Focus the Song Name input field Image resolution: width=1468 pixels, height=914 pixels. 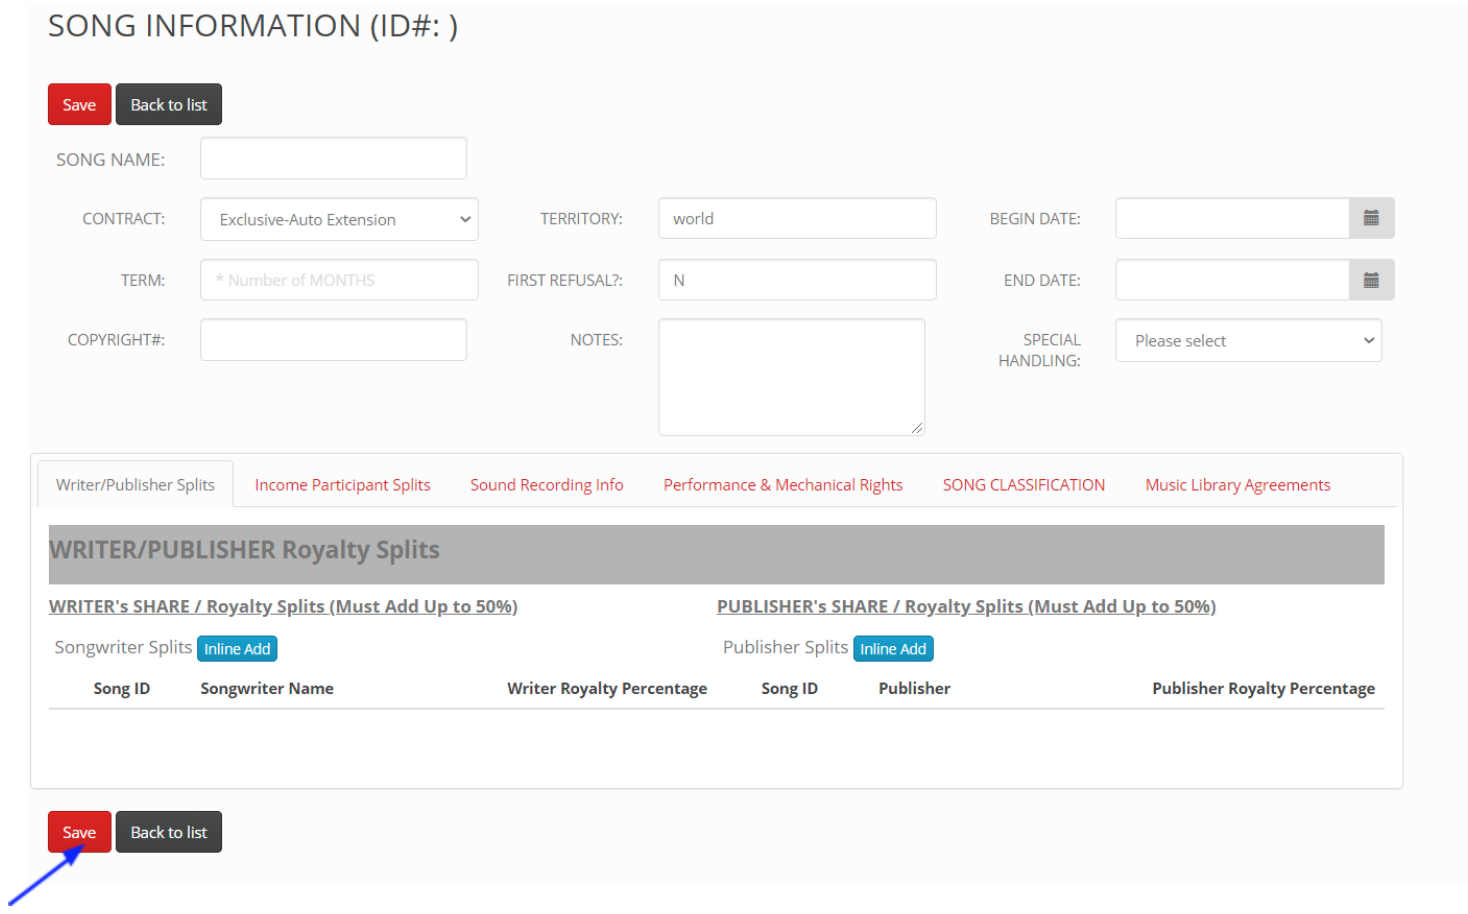click(x=333, y=159)
